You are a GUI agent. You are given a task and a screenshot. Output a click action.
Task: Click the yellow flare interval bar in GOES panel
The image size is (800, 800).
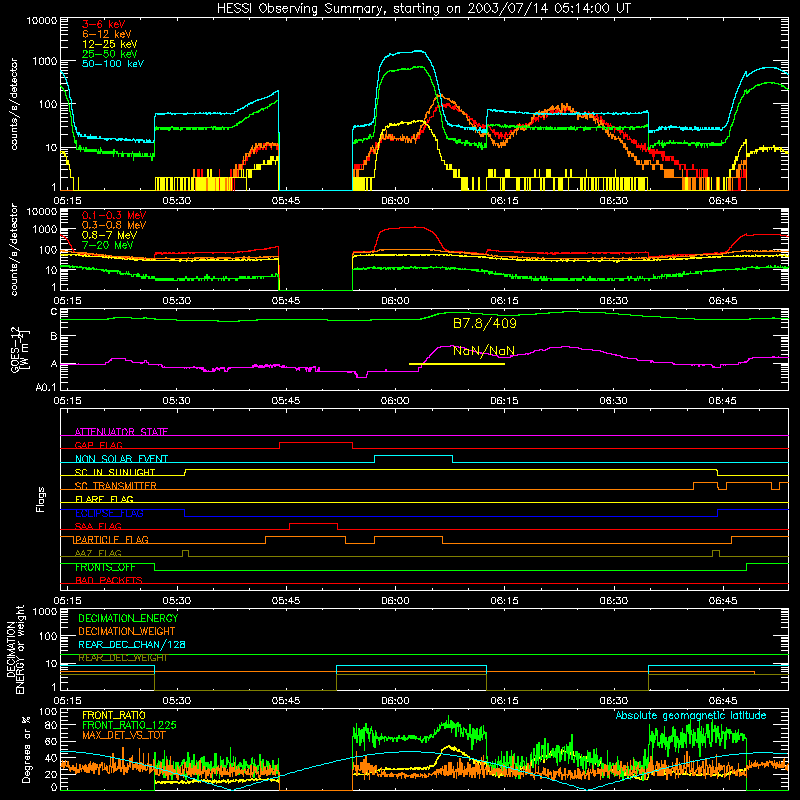[x=457, y=364]
